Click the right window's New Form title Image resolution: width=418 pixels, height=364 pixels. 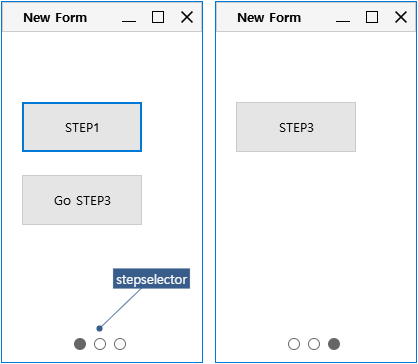[269, 17]
